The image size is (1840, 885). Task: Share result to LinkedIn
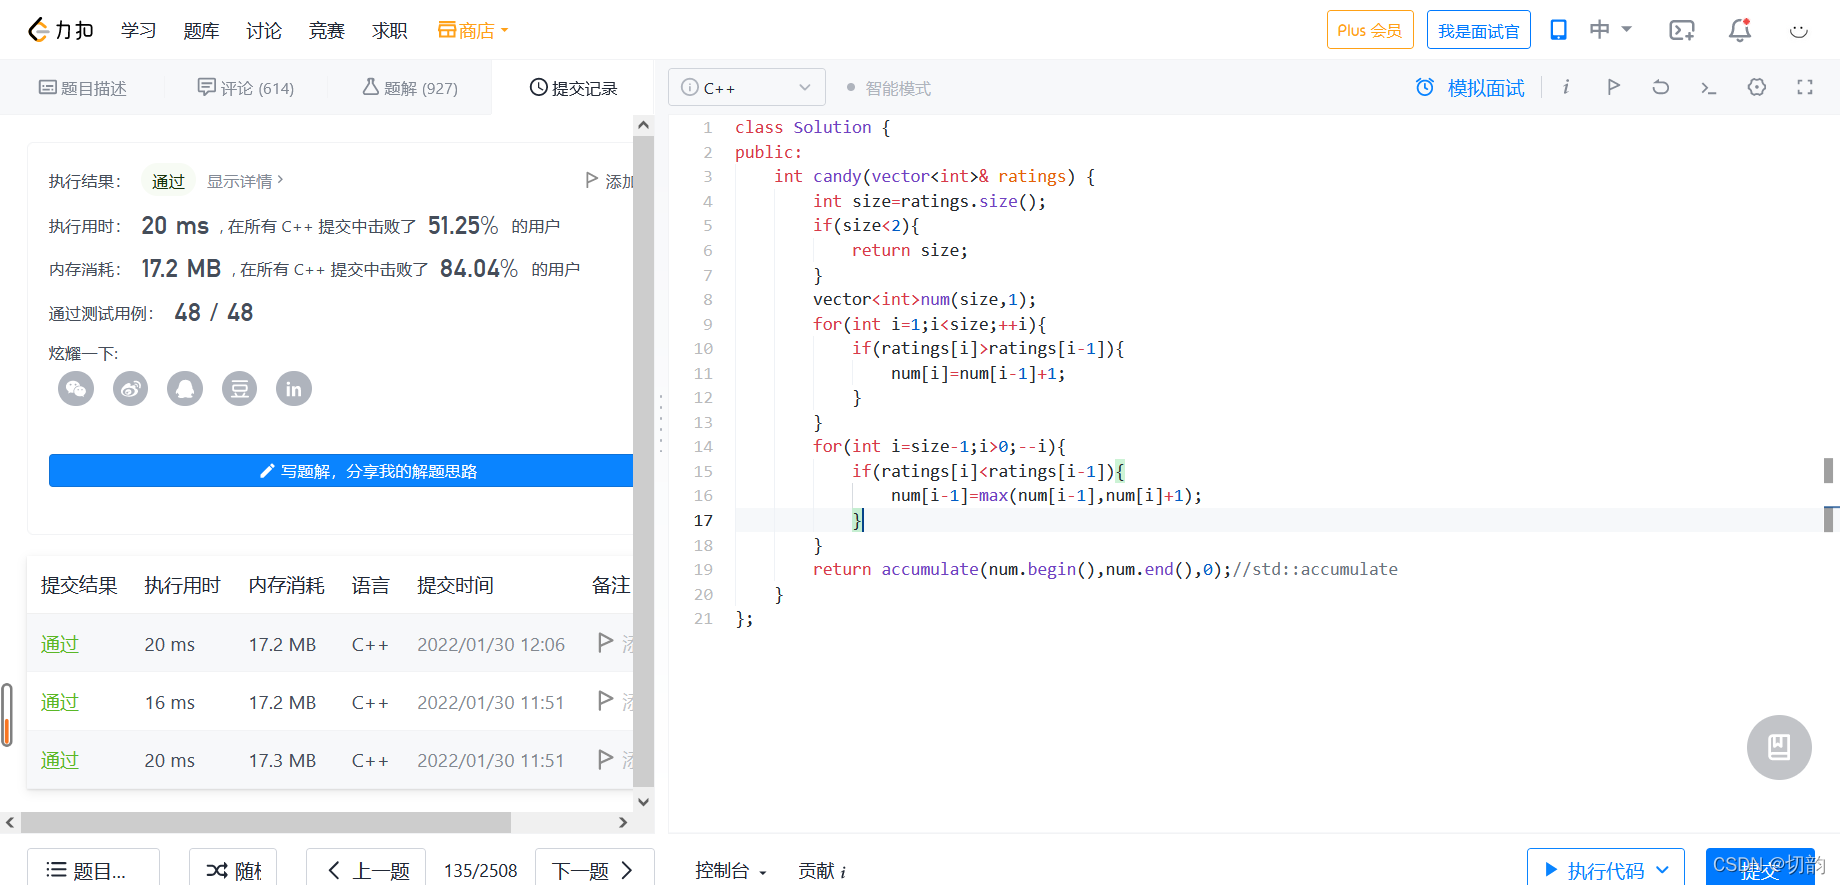pos(294,388)
